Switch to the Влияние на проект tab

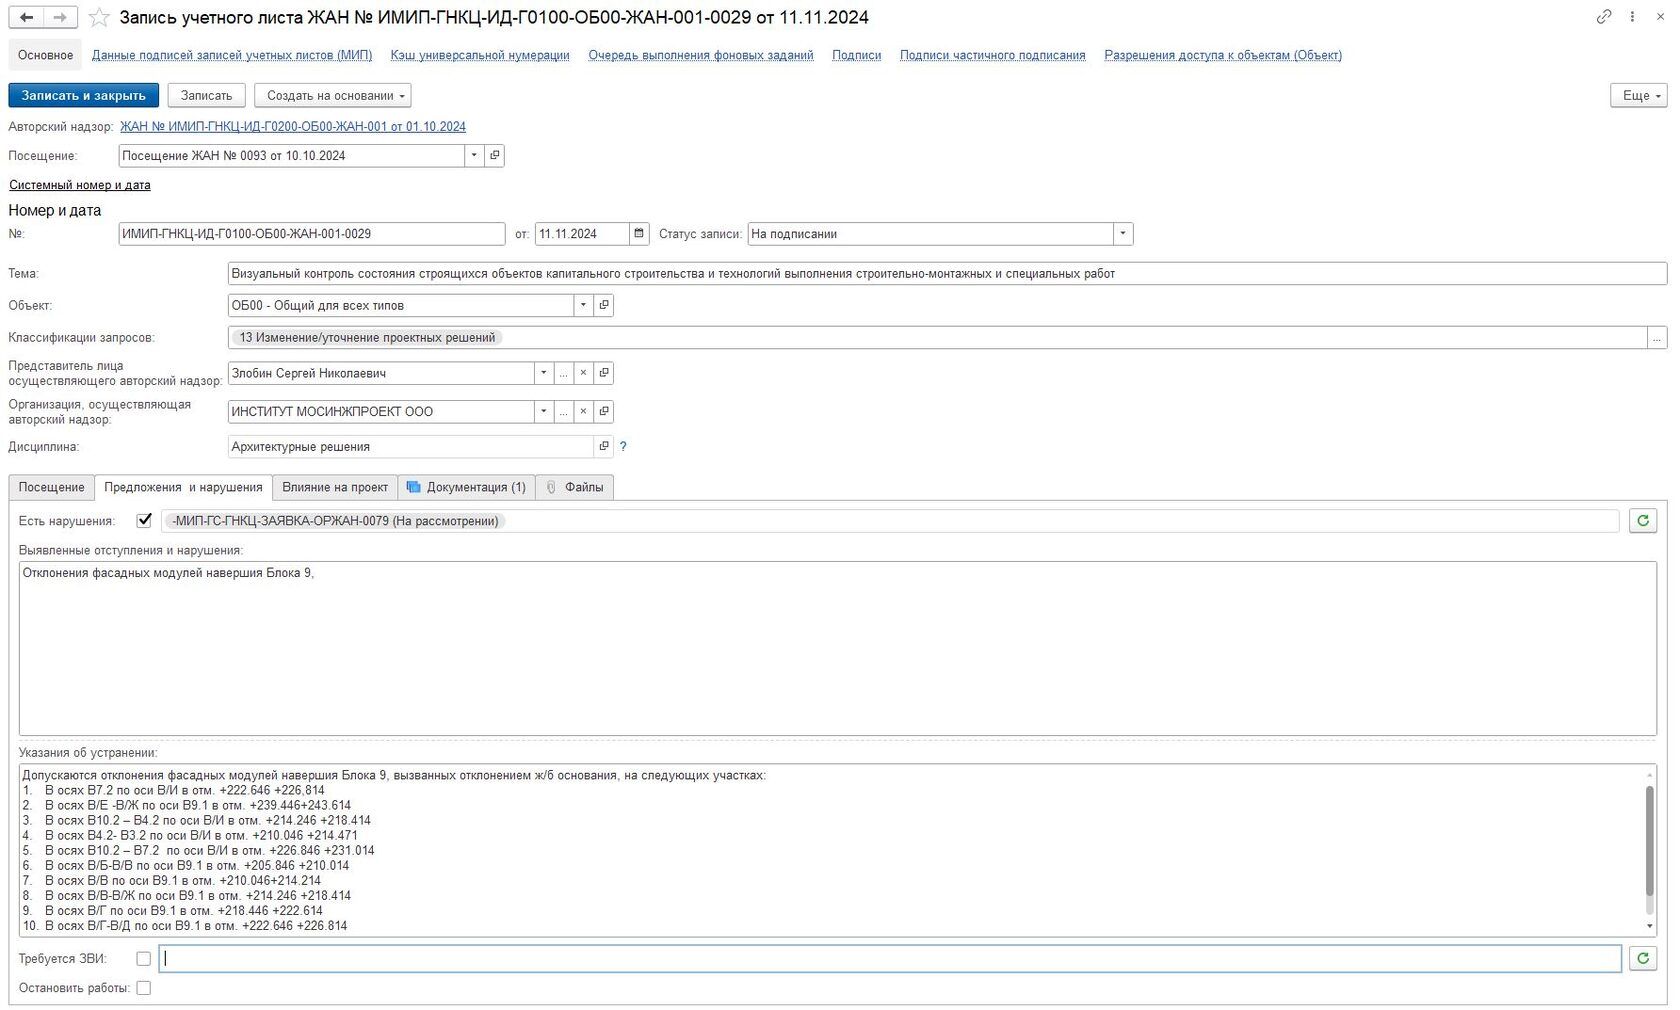click(334, 487)
